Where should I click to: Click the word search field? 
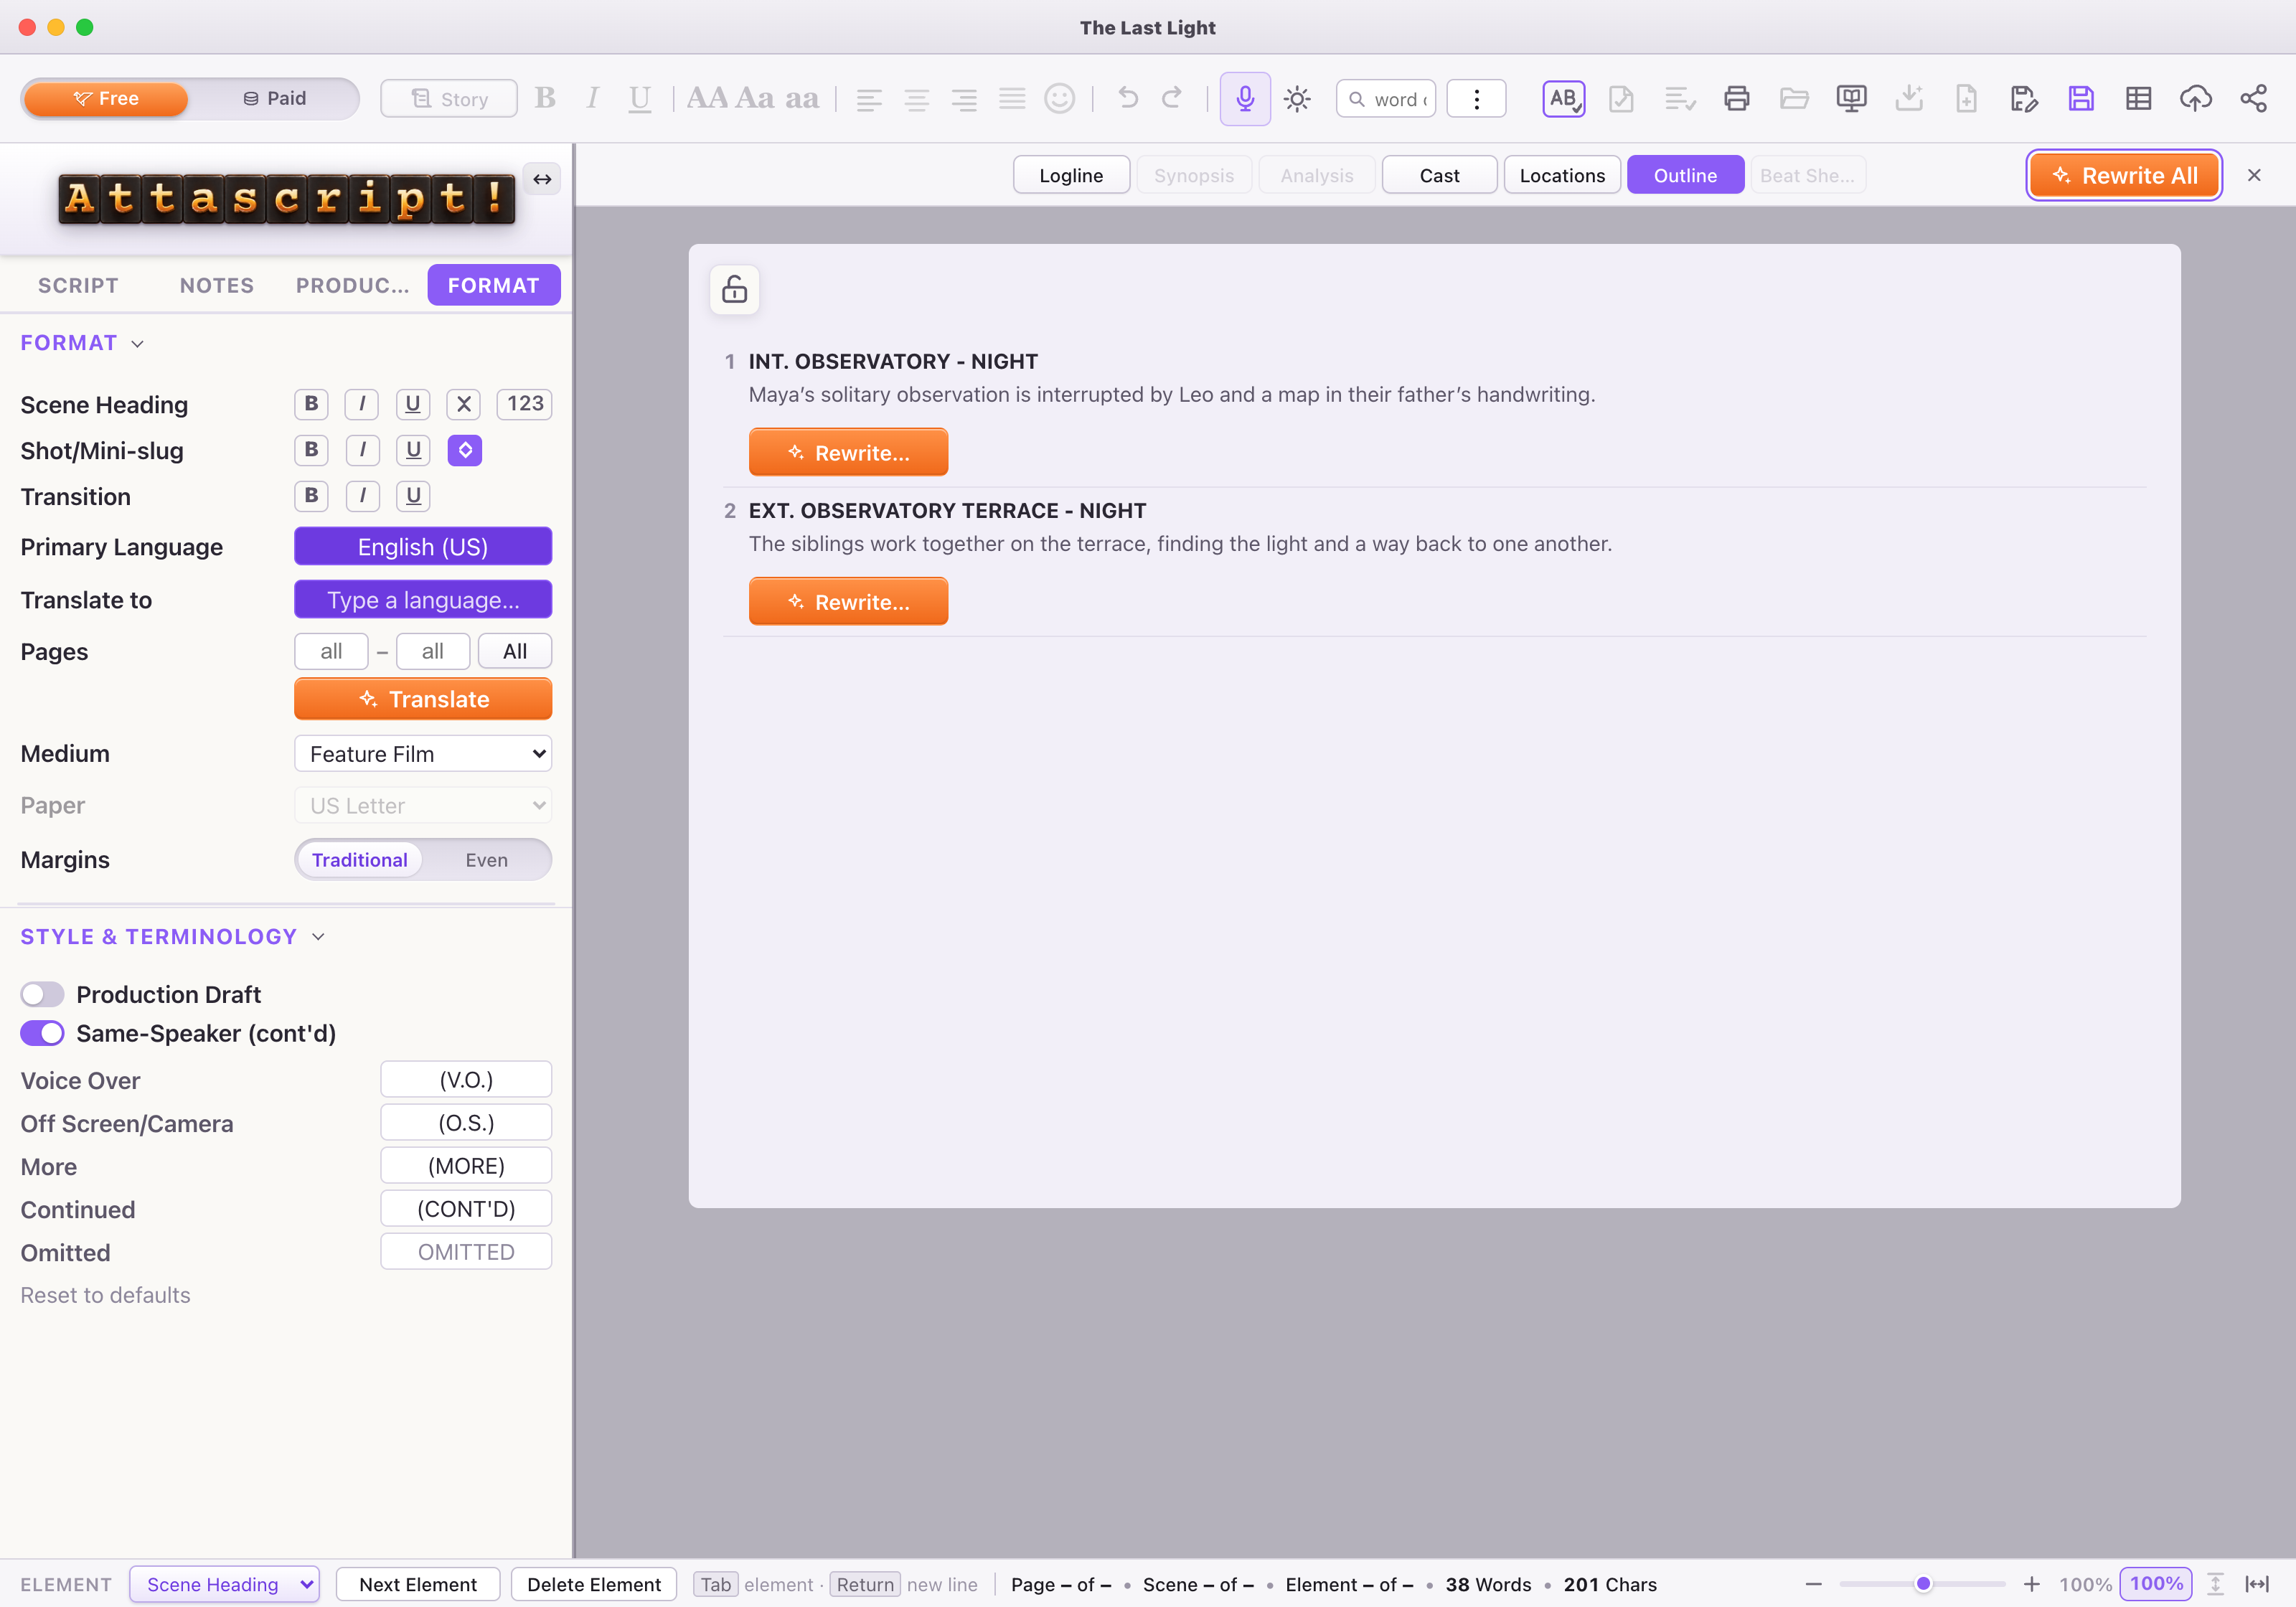coord(1386,98)
